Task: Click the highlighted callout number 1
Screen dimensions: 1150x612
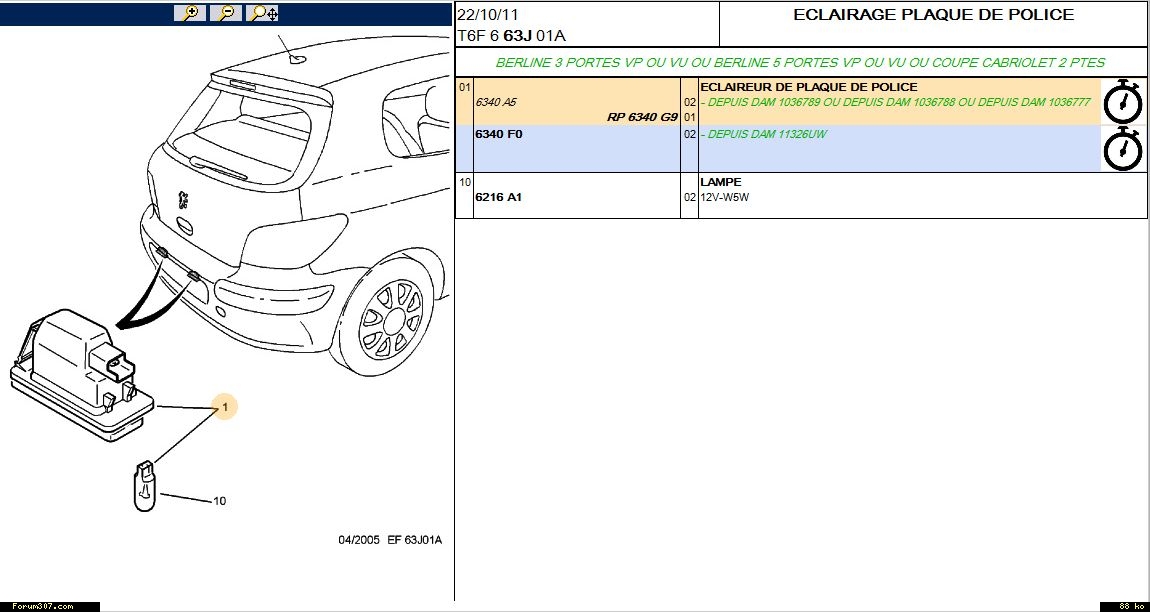Action: (226, 407)
